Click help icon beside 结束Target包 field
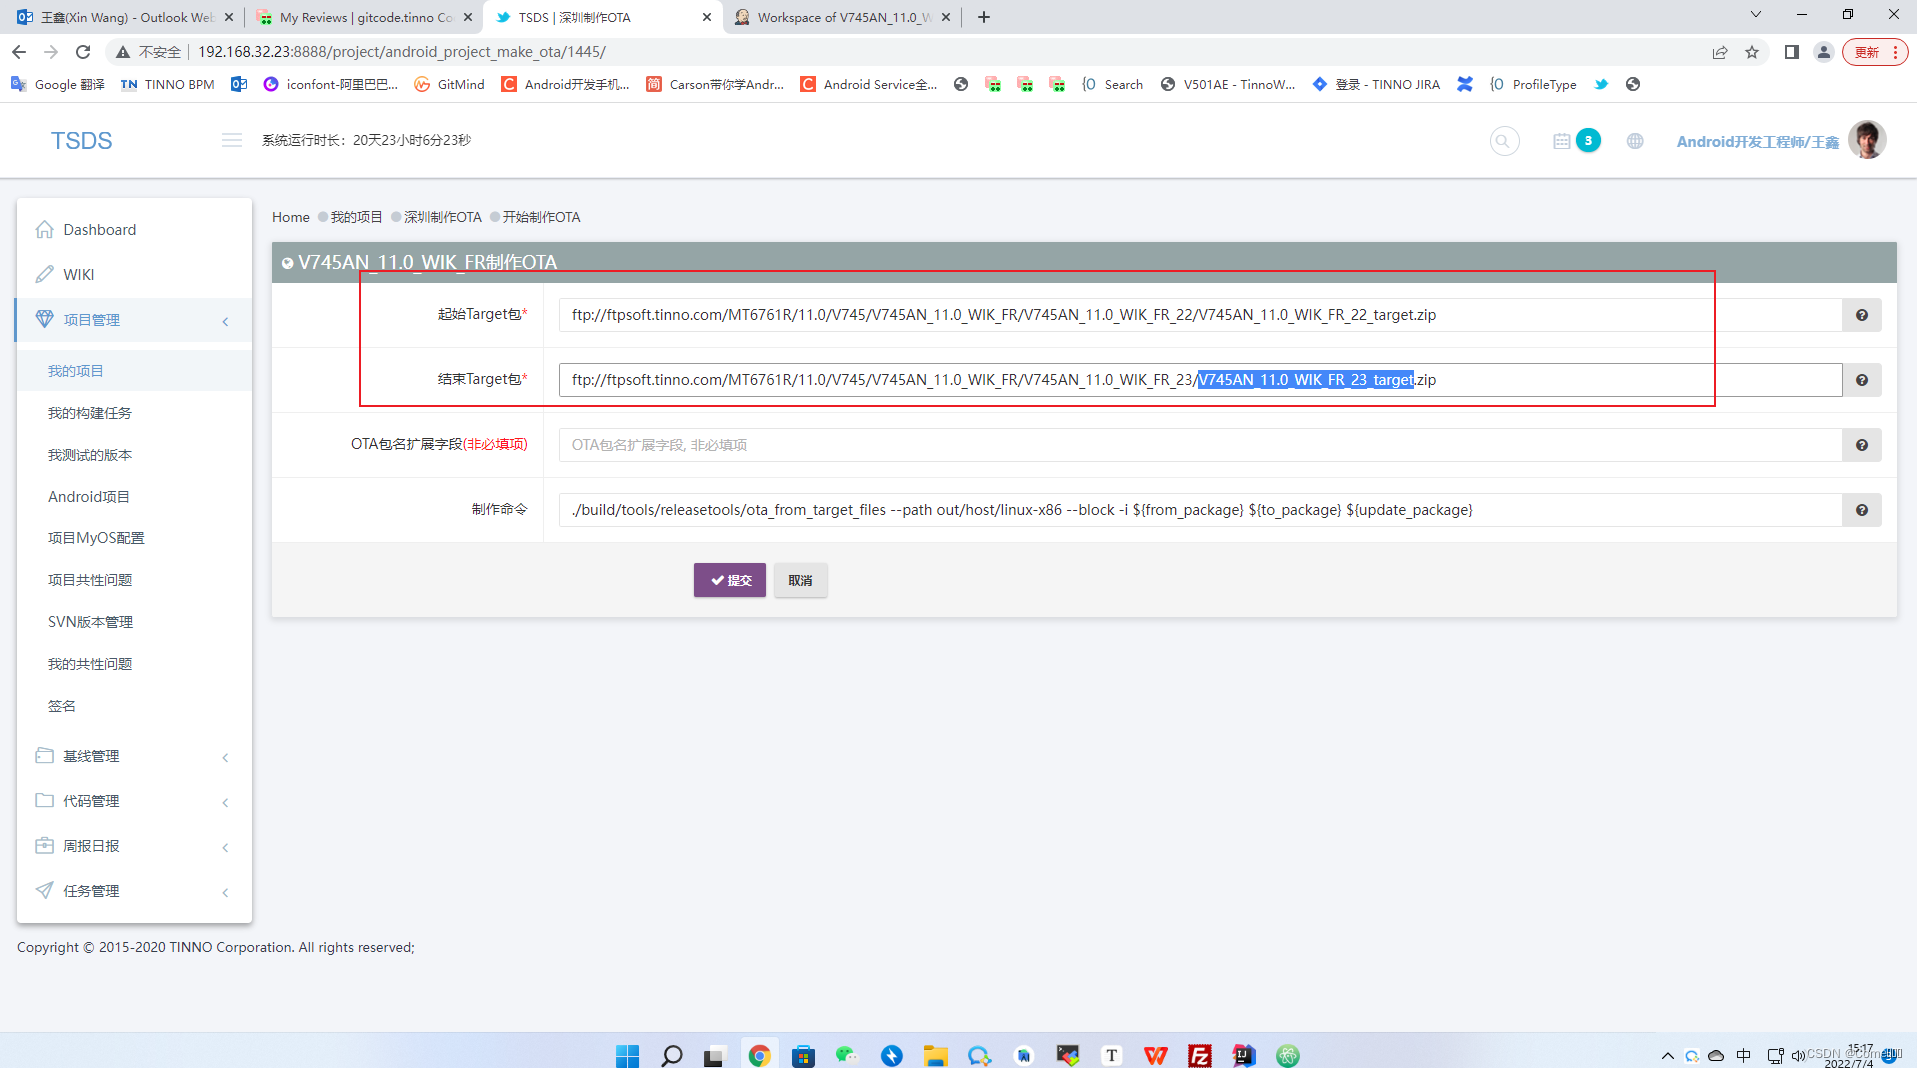Screen dimensions: 1917x1068 coord(1861,380)
